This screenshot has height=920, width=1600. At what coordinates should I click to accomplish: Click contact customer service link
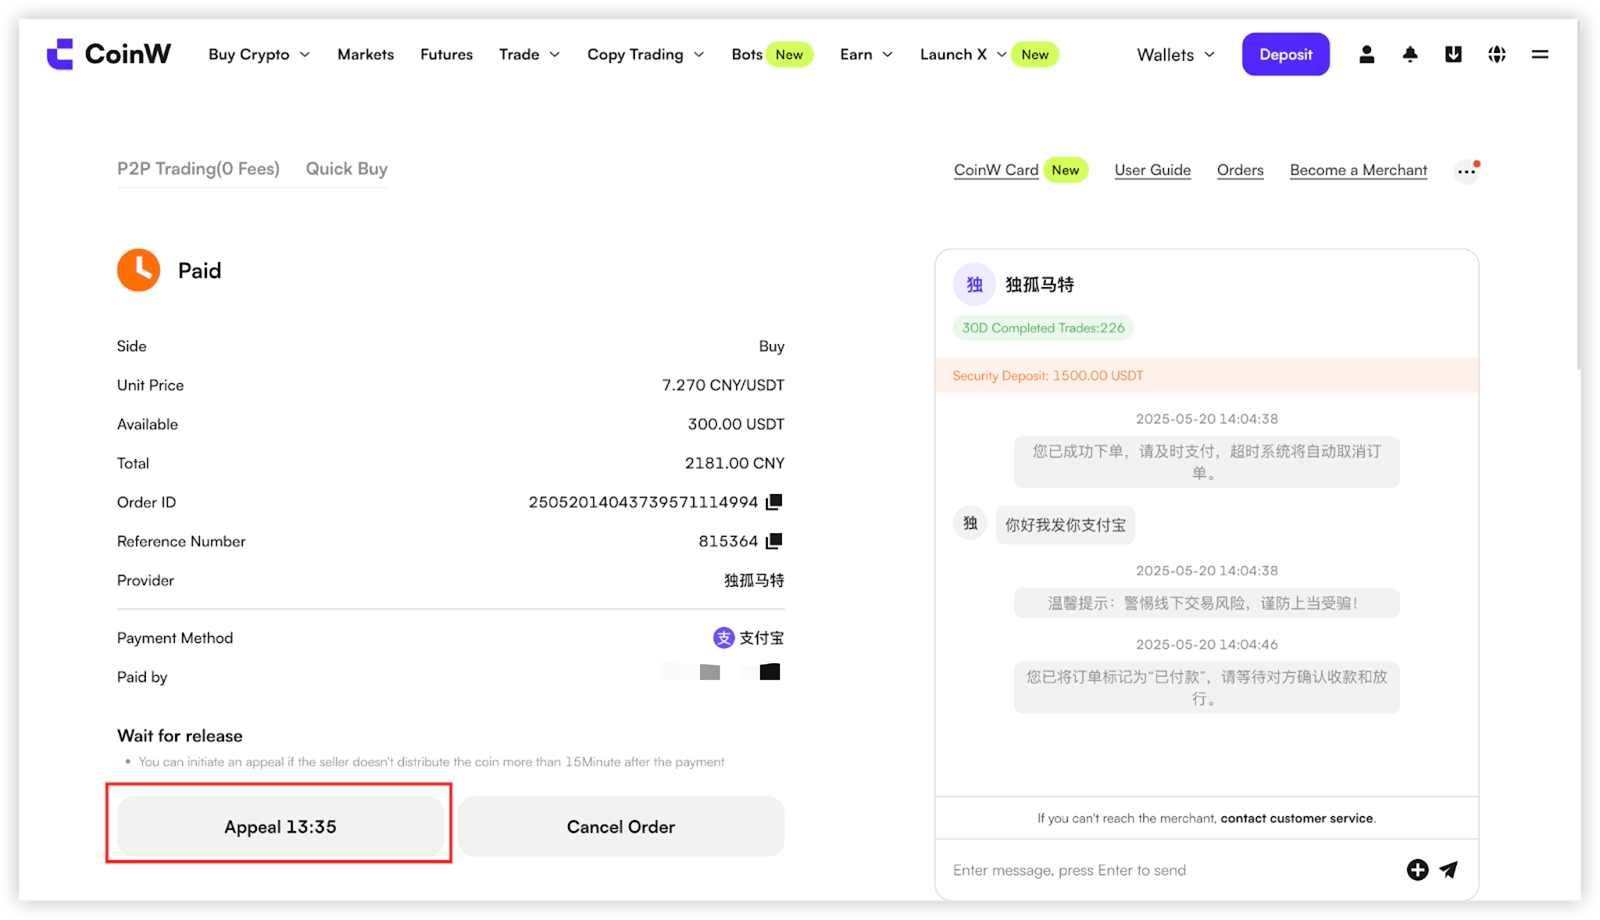pyautogui.click(x=1296, y=818)
